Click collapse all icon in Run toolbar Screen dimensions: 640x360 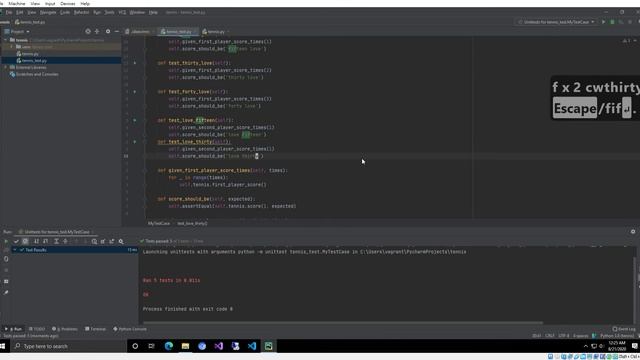click(x=65, y=241)
